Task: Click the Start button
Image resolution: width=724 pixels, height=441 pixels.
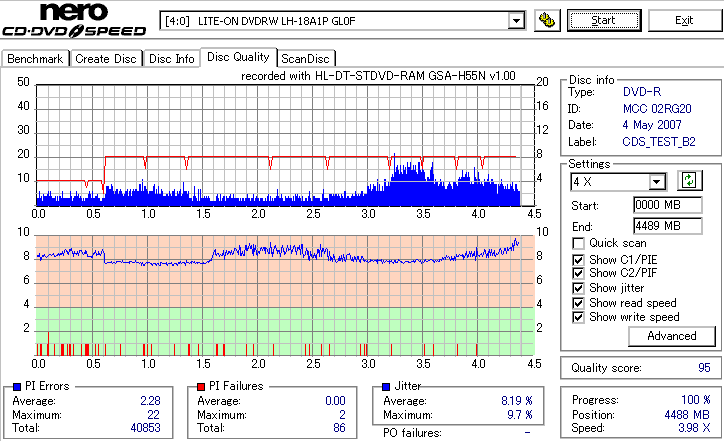Action: click(x=604, y=21)
